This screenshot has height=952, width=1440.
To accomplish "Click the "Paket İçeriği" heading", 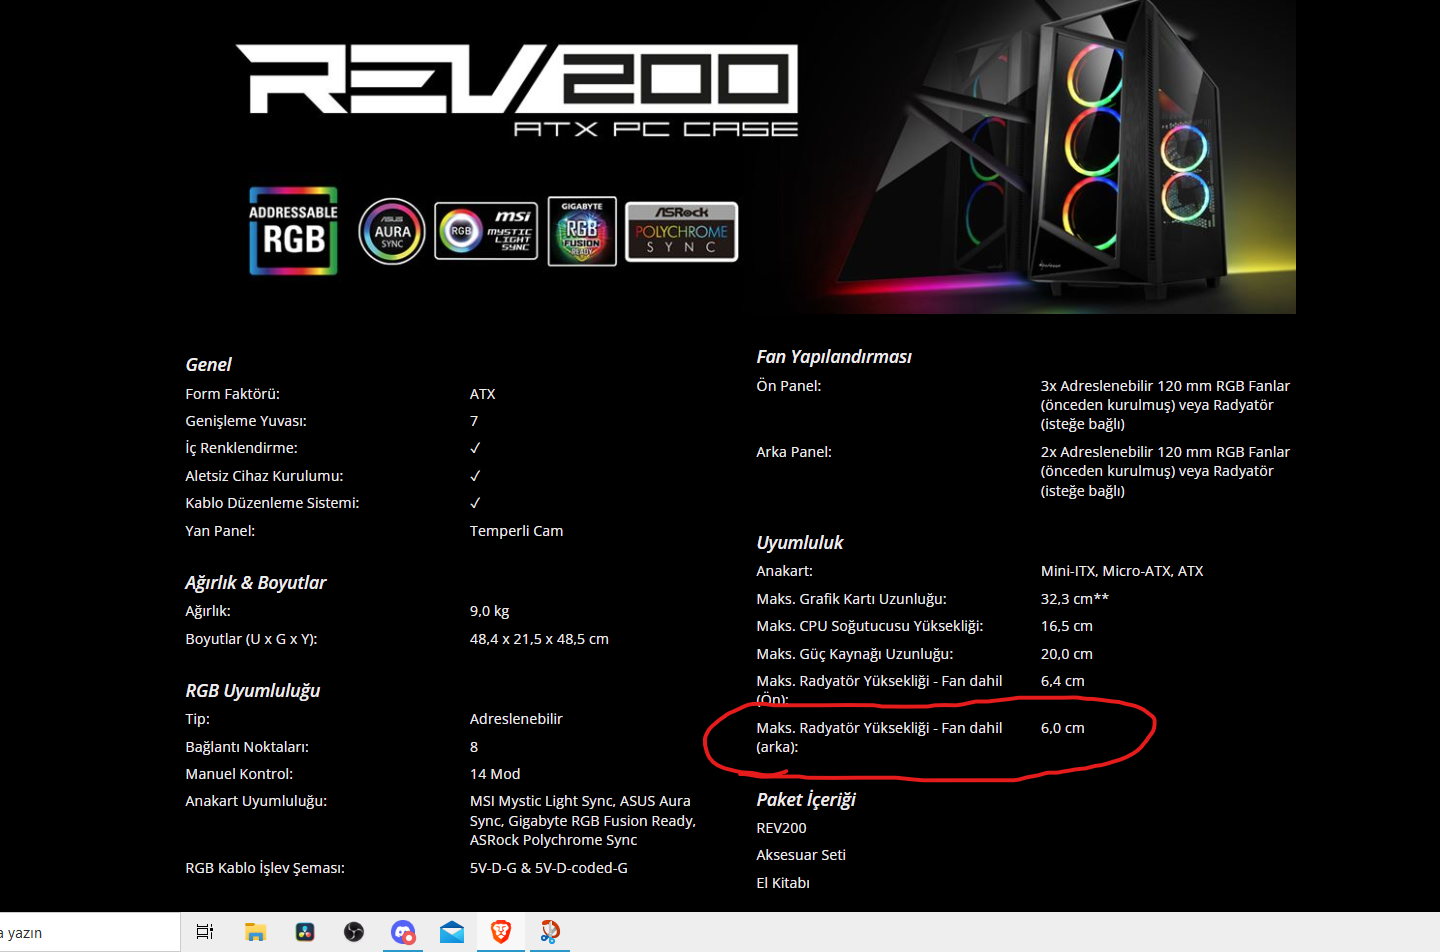I will point(806,800).
